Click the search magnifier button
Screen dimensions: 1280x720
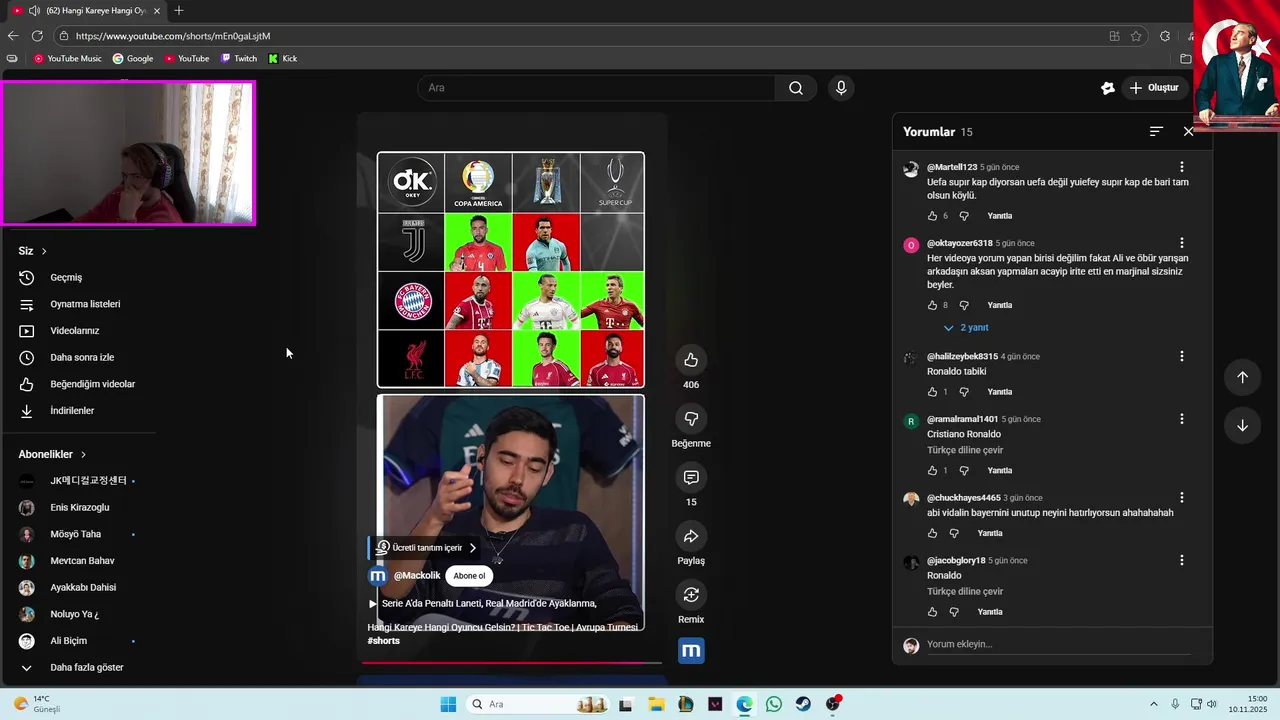pos(796,88)
